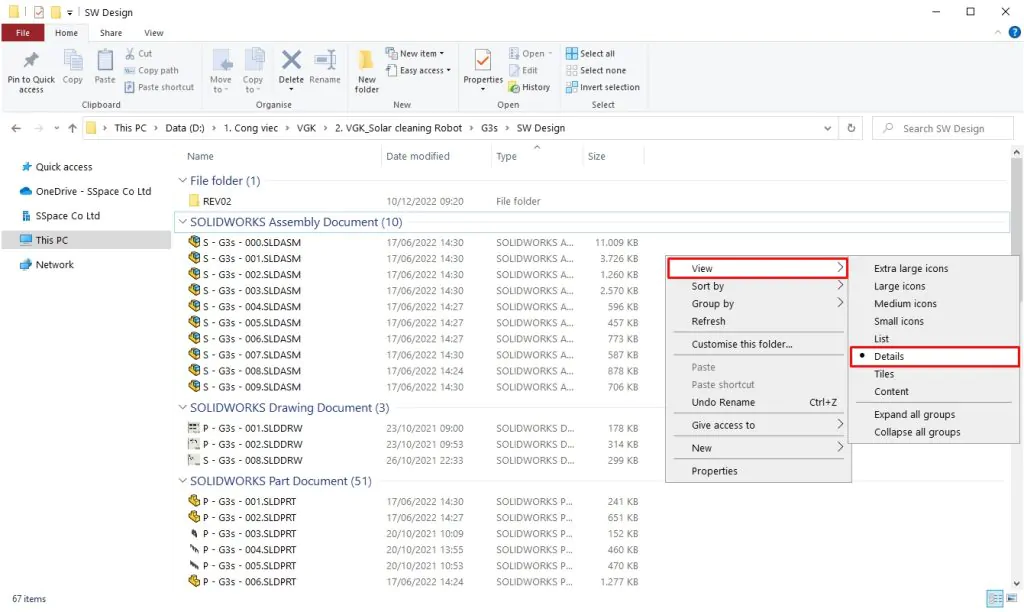
Task: Refresh the address bar location
Action: tap(851, 128)
